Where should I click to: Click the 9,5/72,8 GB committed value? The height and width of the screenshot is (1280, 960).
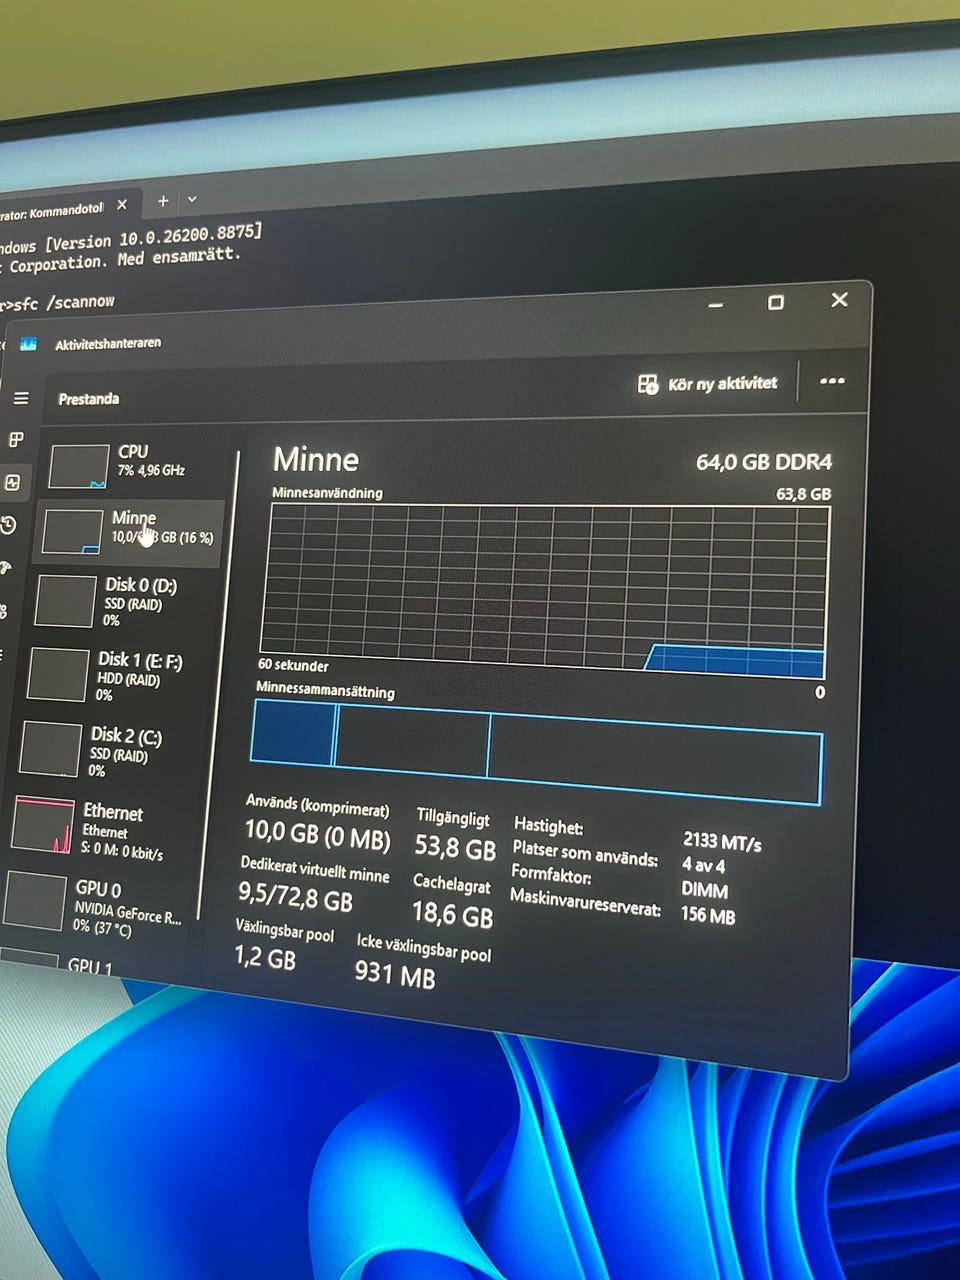[x=295, y=897]
